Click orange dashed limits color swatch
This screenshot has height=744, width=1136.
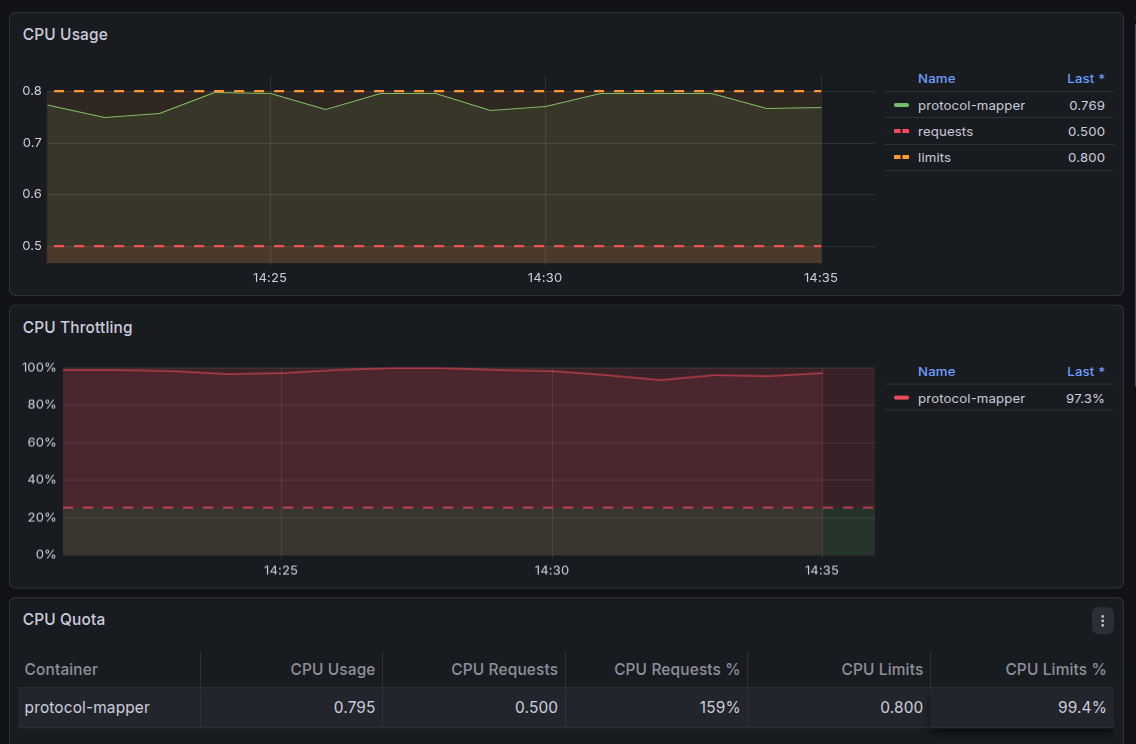901,158
